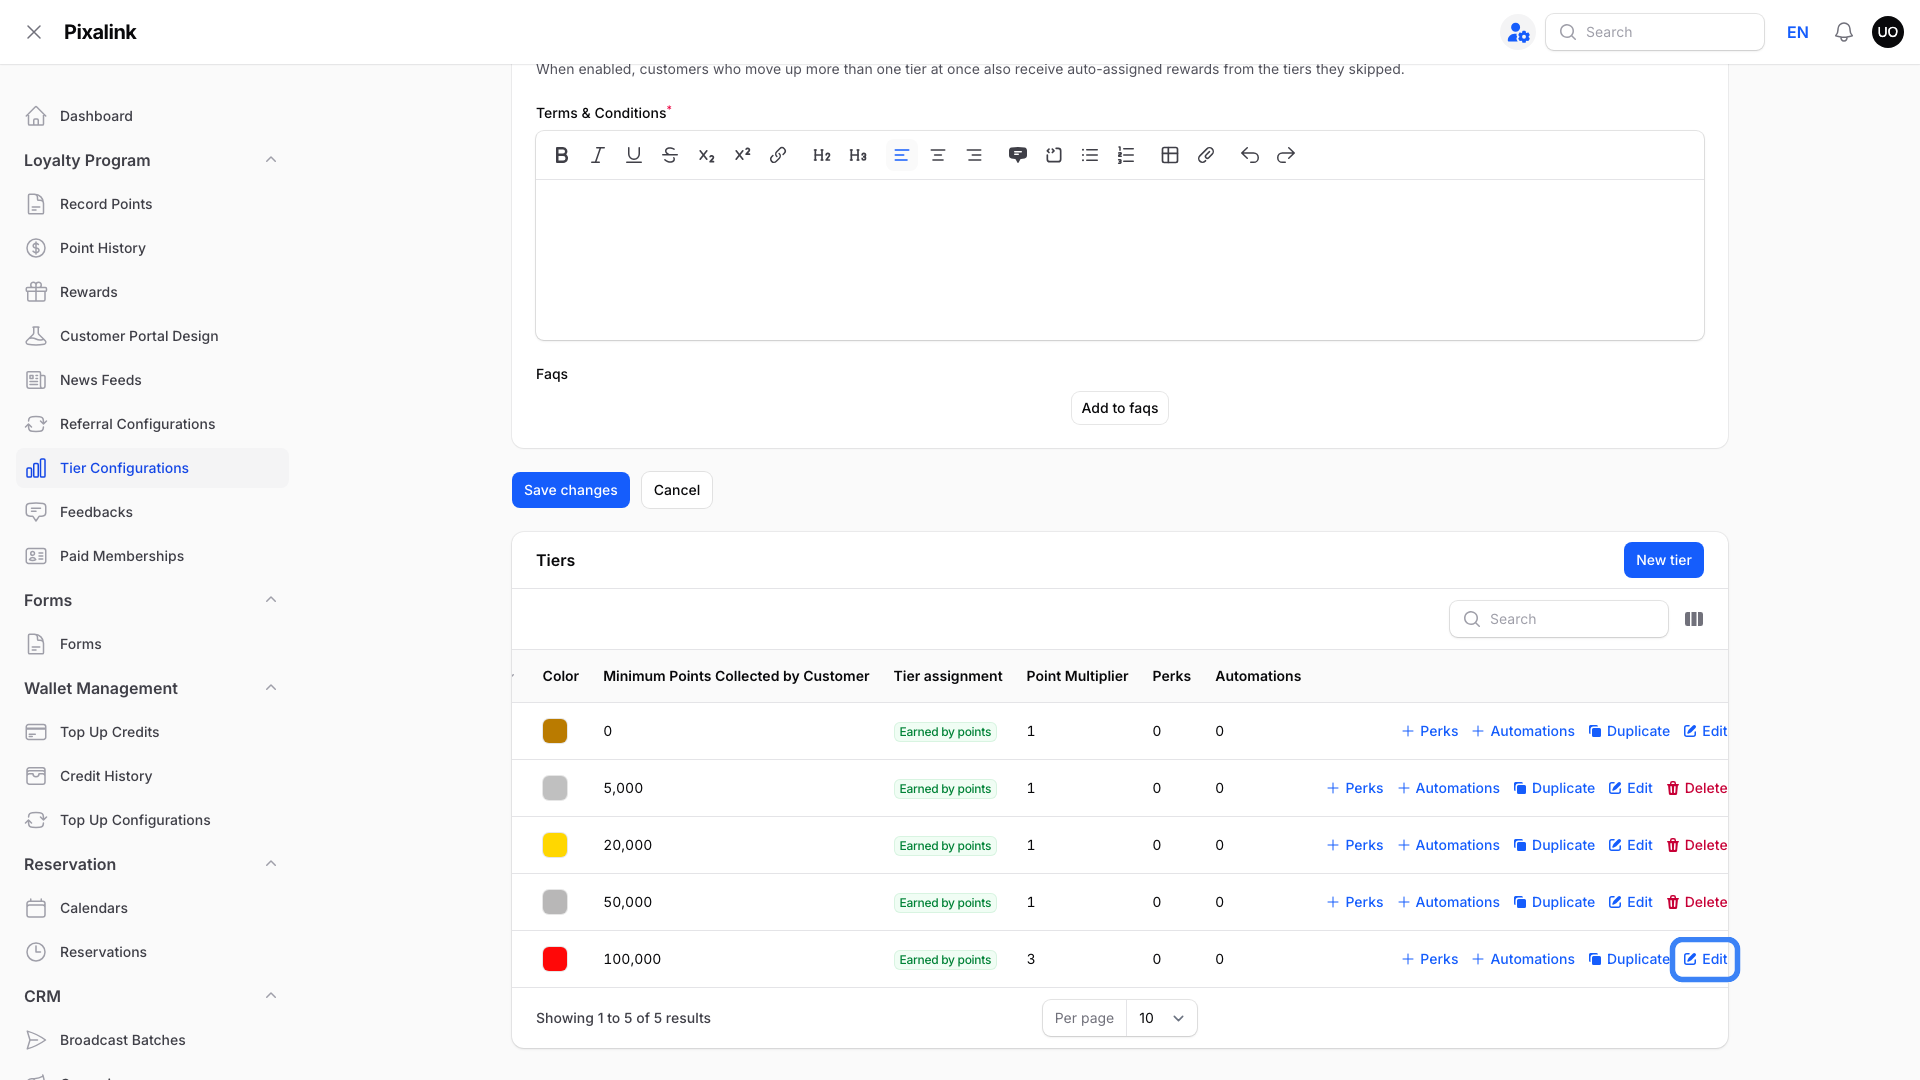Viewport: 1920px width, 1080px height.
Task: Click the New tier button
Action: pyautogui.click(x=1663, y=560)
